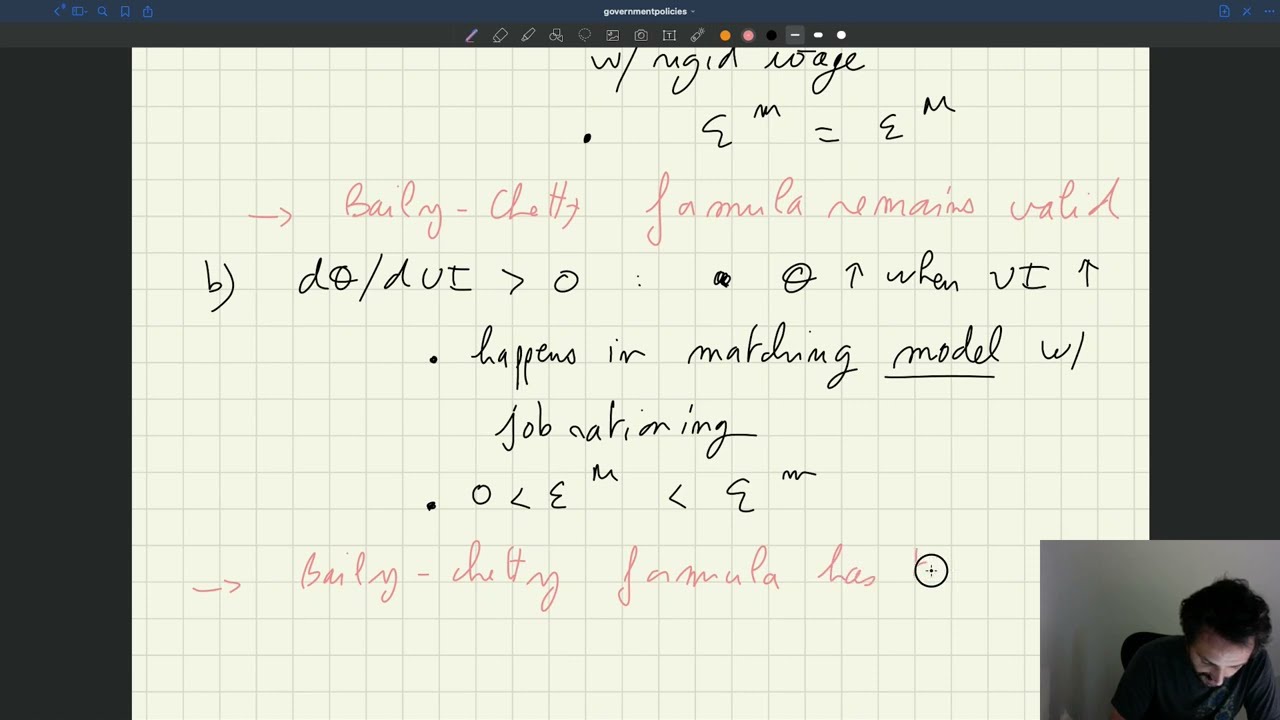Select the laser pointer tool
1280x720 pixels.
point(697,35)
